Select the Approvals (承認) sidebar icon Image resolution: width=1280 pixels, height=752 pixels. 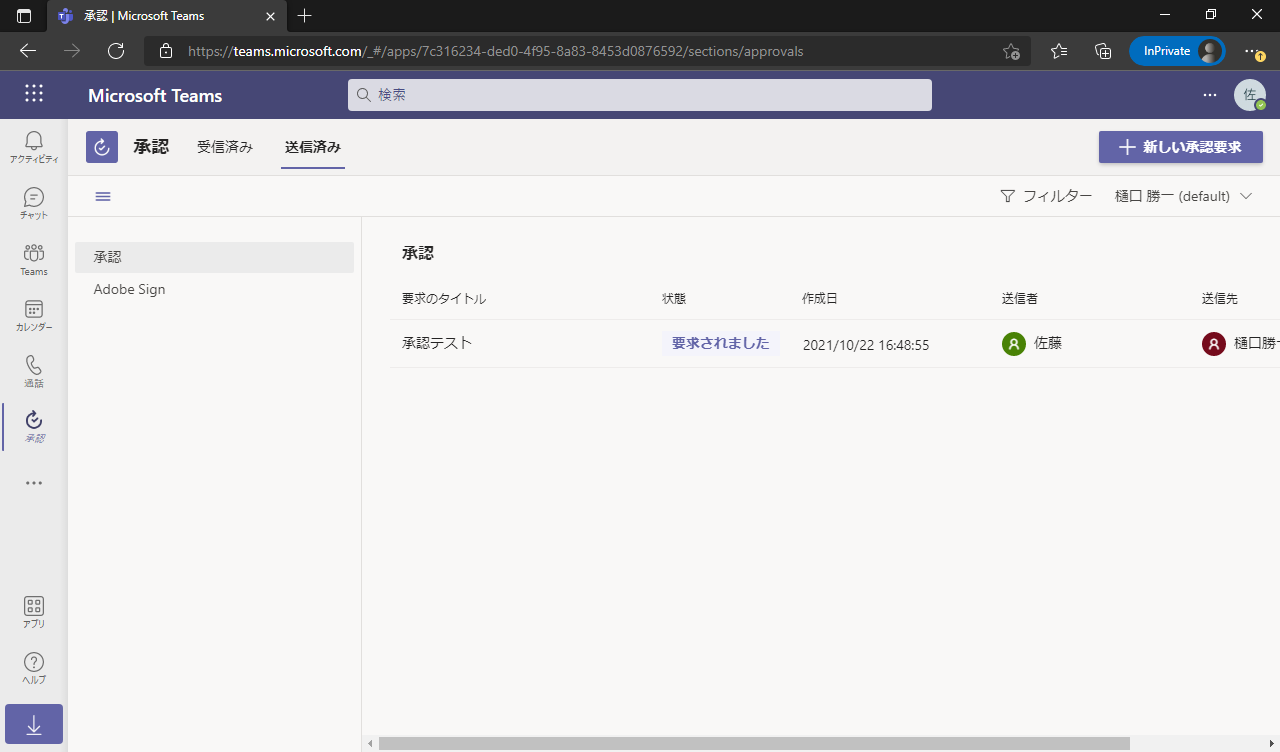(34, 427)
